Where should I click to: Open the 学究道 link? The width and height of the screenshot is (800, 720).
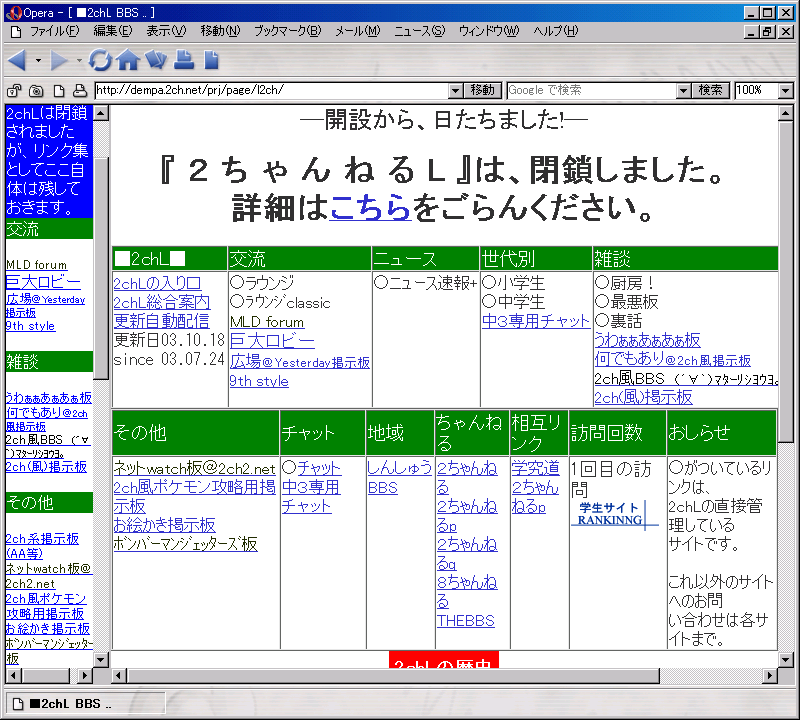click(536, 468)
